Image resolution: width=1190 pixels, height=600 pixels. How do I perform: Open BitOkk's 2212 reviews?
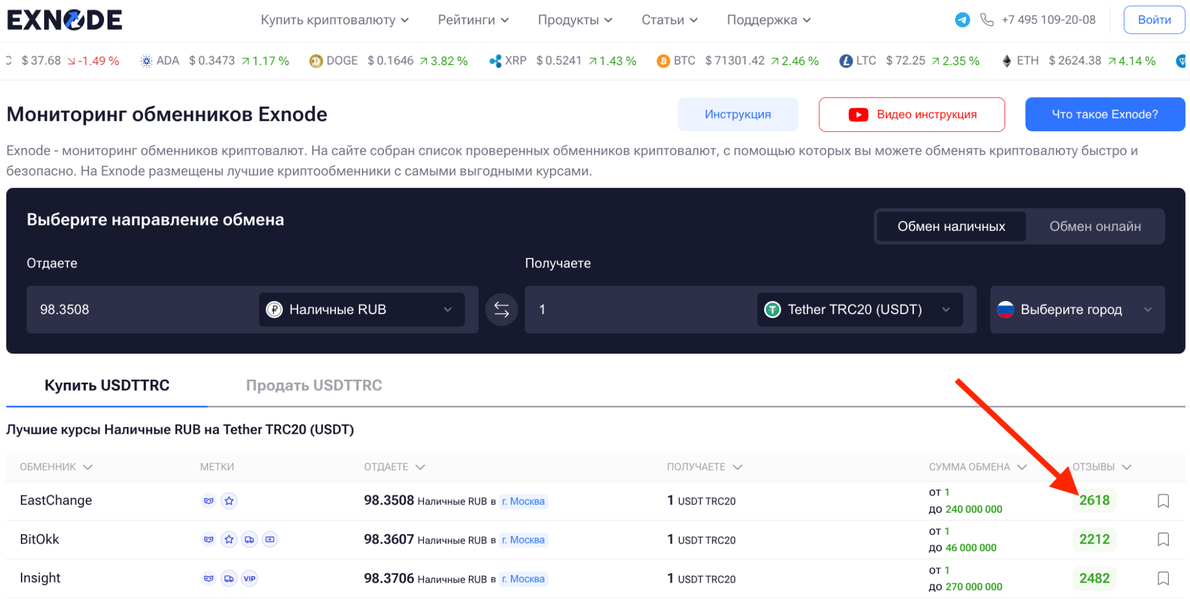(x=1094, y=539)
